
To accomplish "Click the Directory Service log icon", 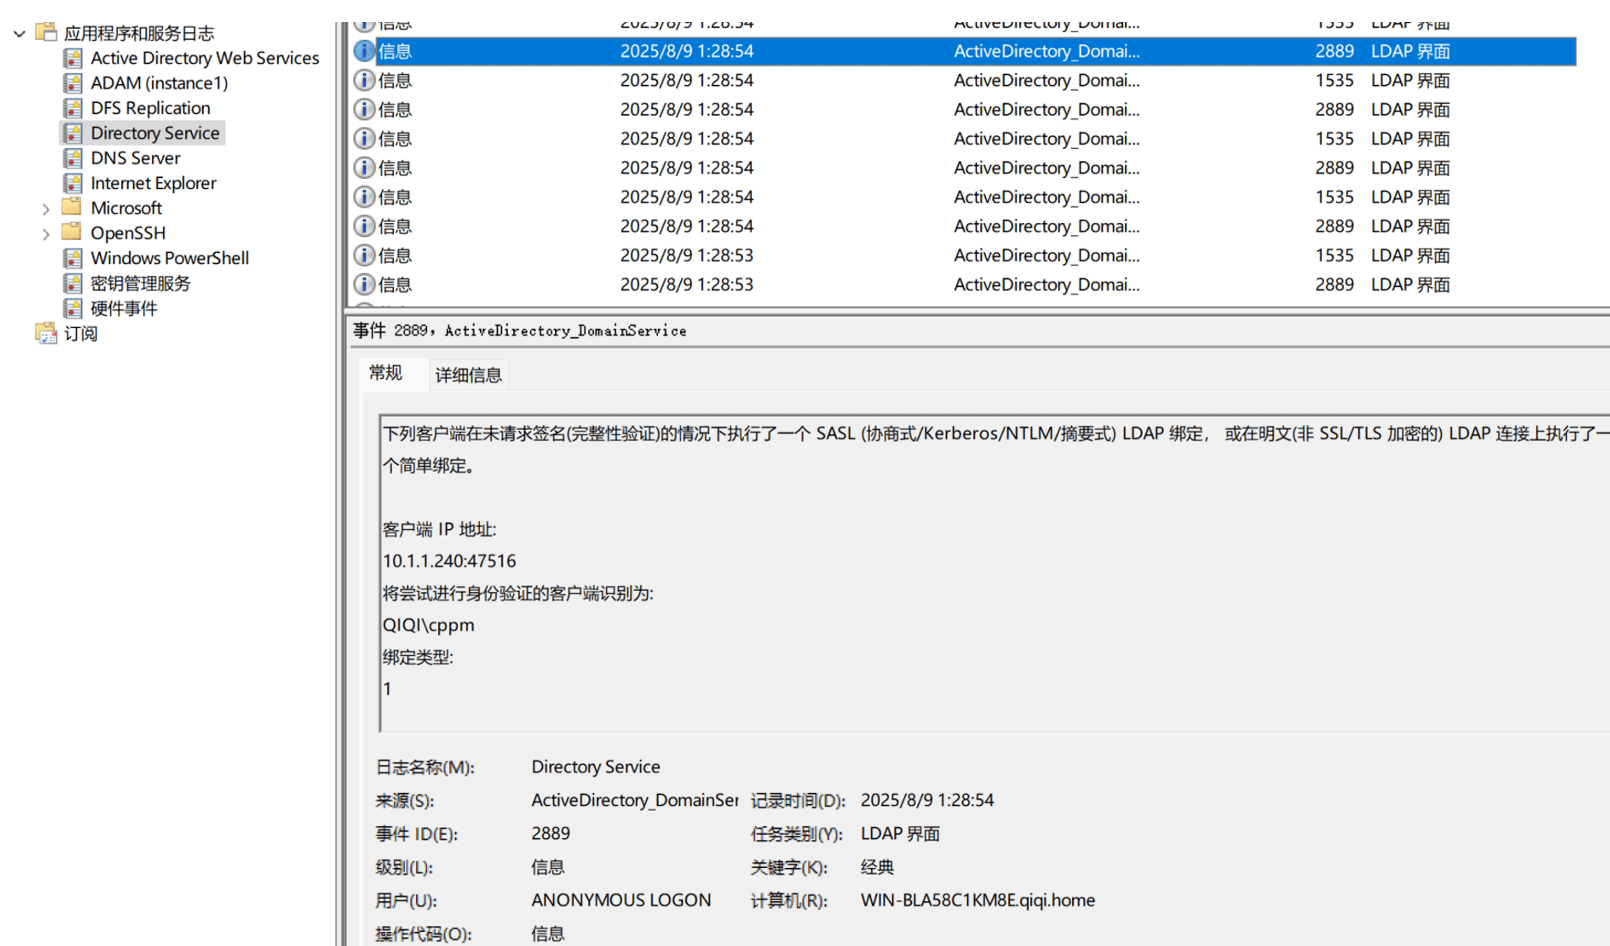I will 73,133.
